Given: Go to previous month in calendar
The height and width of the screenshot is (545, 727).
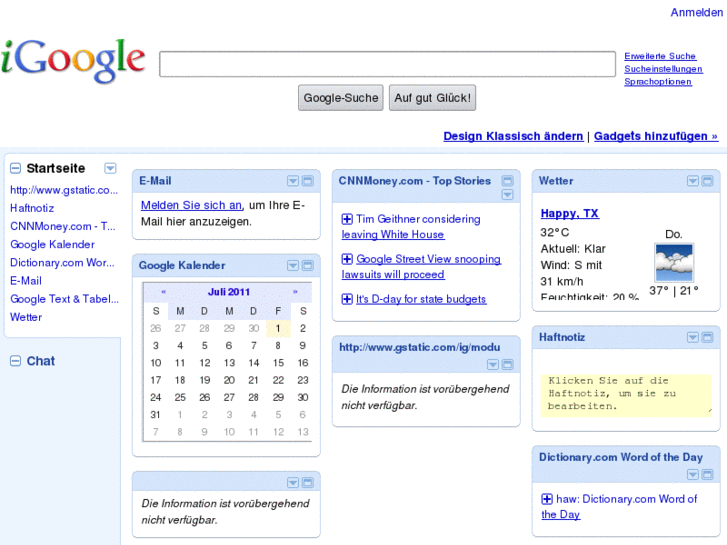Looking at the screenshot, I should [x=163, y=292].
